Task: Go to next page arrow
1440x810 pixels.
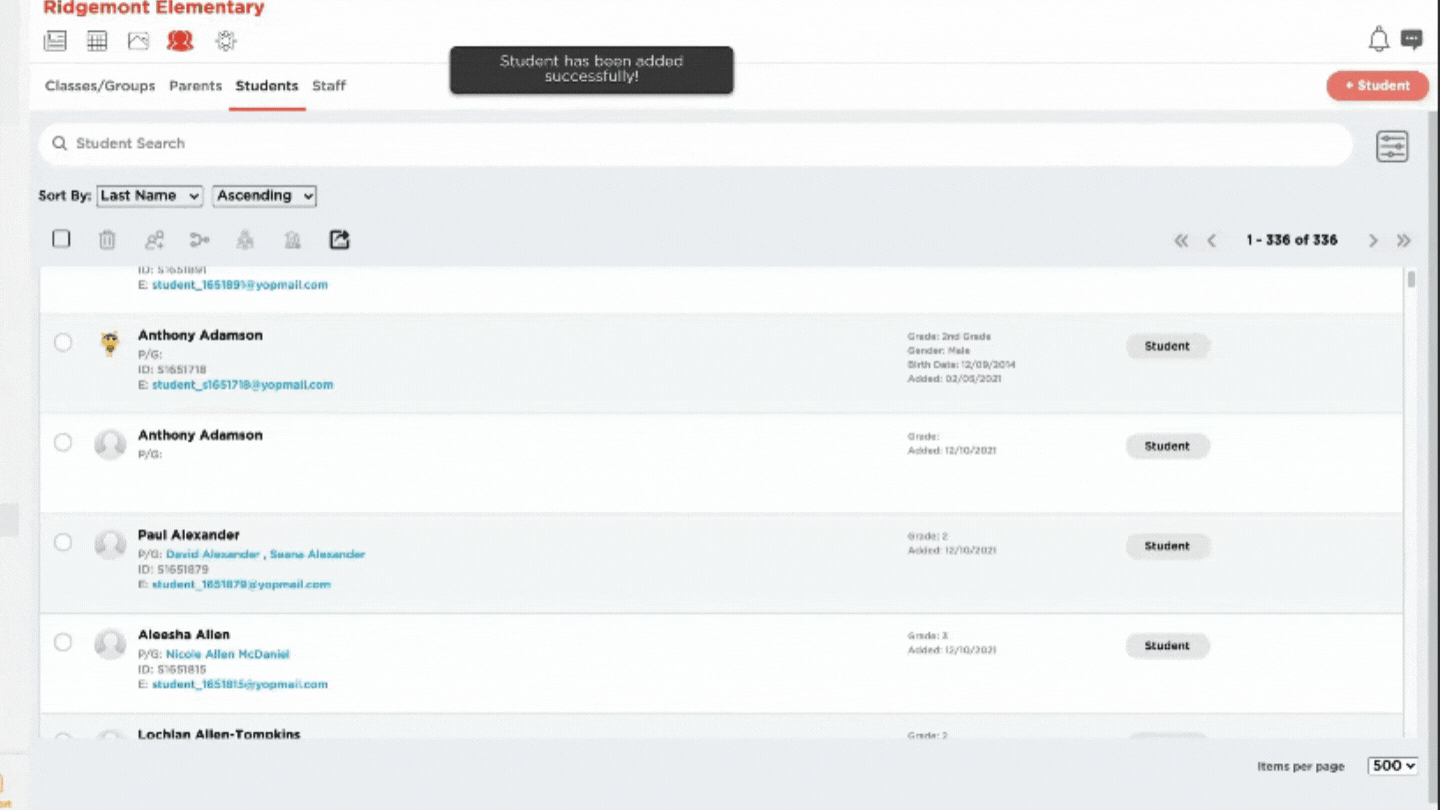Action: (1373, 240)
